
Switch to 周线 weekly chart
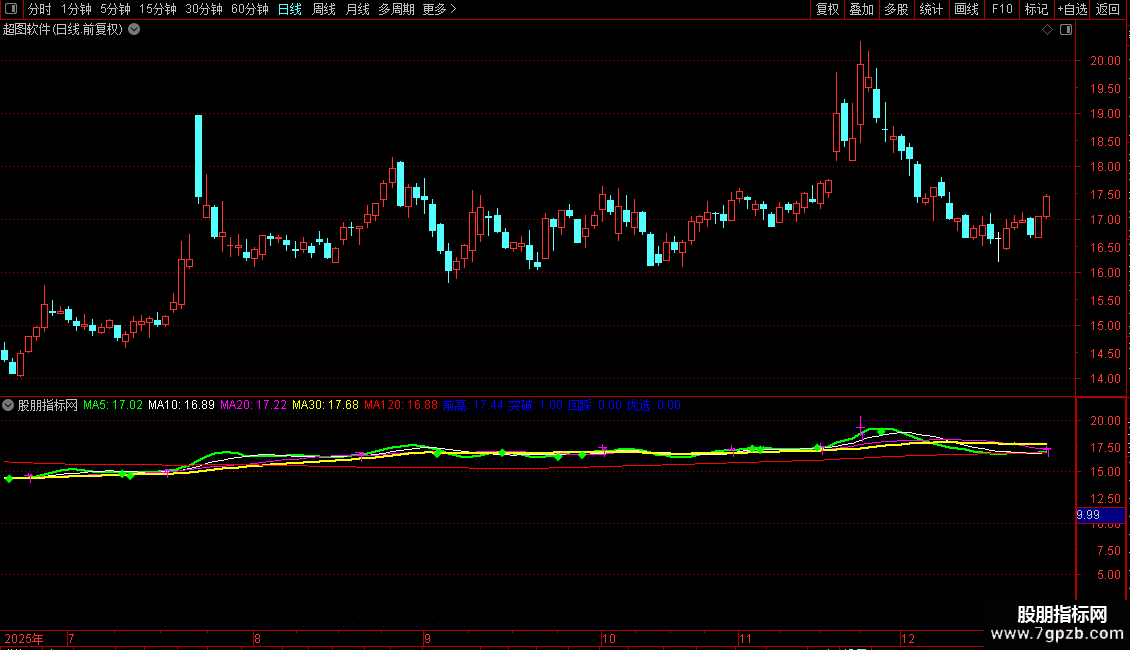click(x=324, y=9)
